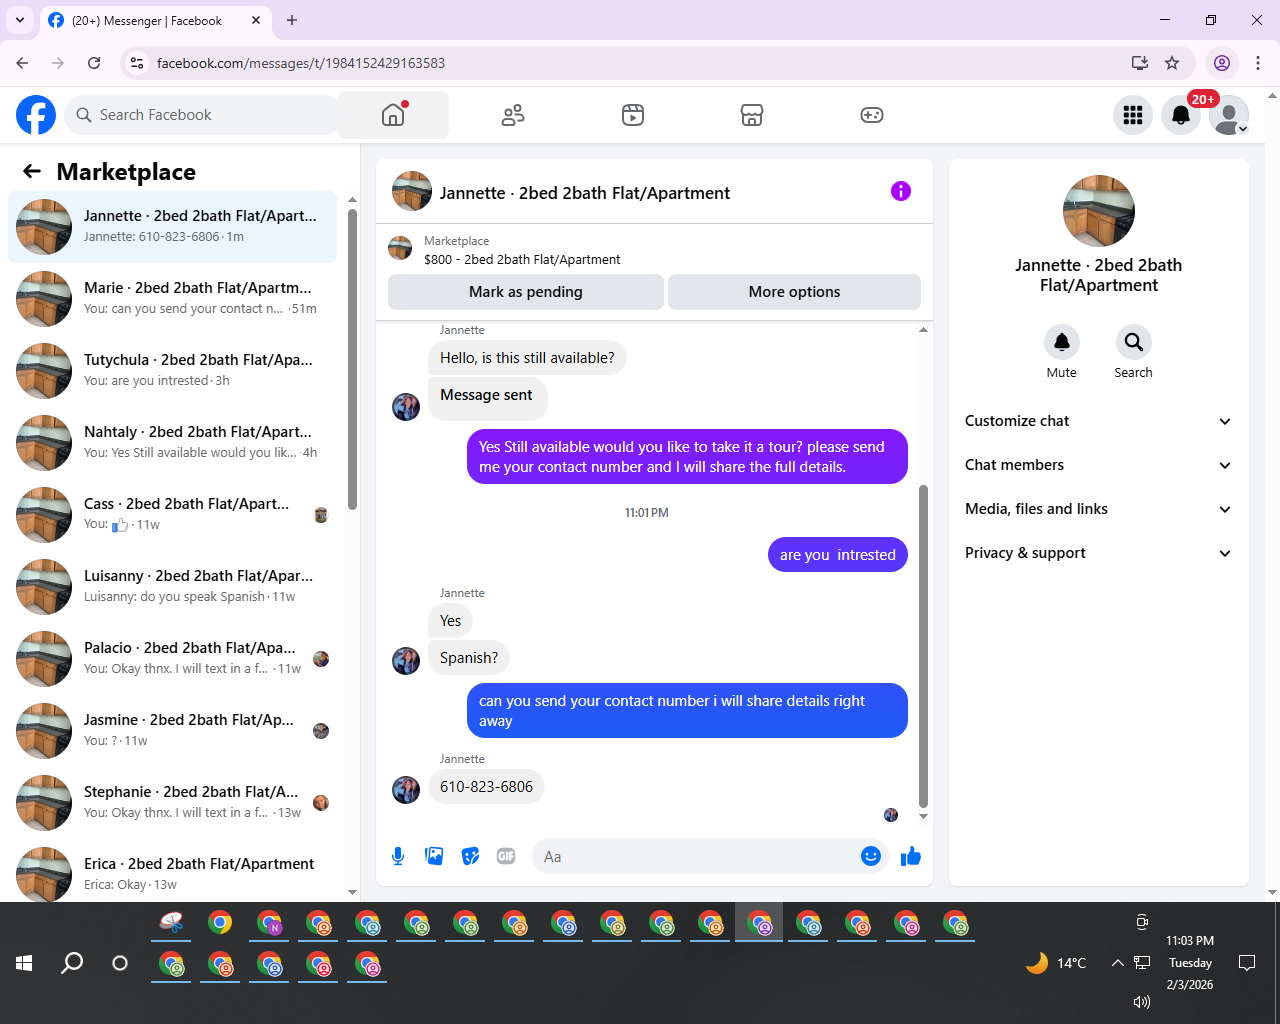Open Marie 2bed 2bath conversation

pyautogui.click(x=172, y=299)
